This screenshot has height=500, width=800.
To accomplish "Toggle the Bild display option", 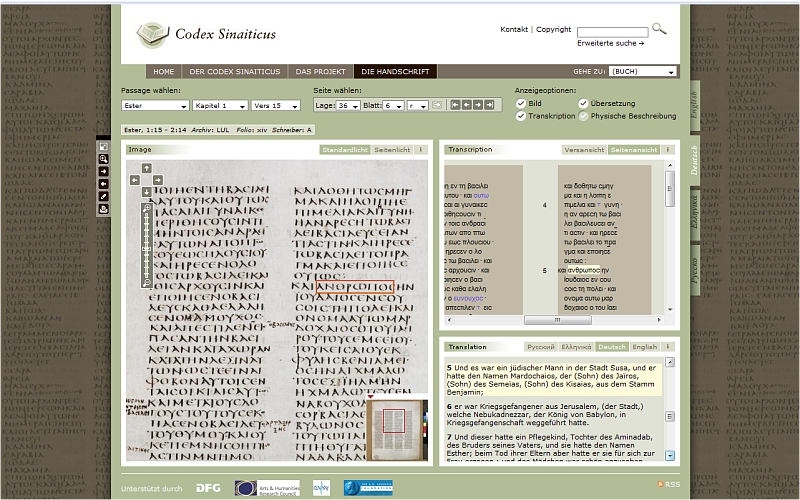I will [520, 103].
